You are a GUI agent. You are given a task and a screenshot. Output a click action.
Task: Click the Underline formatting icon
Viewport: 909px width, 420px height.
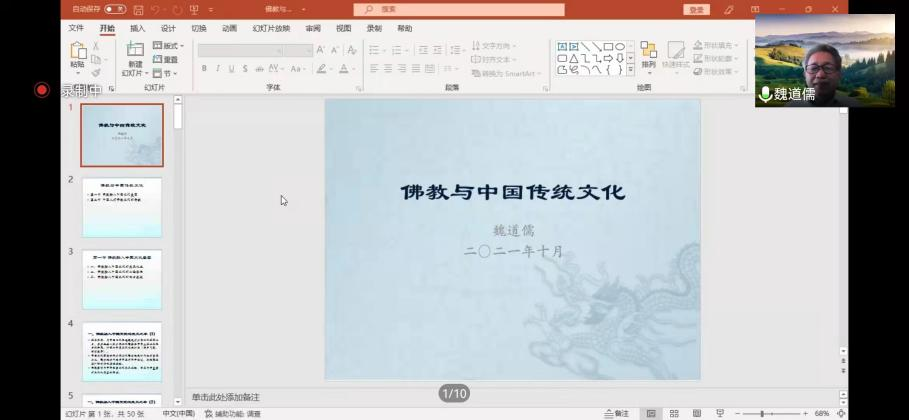(x=231, y=69)
